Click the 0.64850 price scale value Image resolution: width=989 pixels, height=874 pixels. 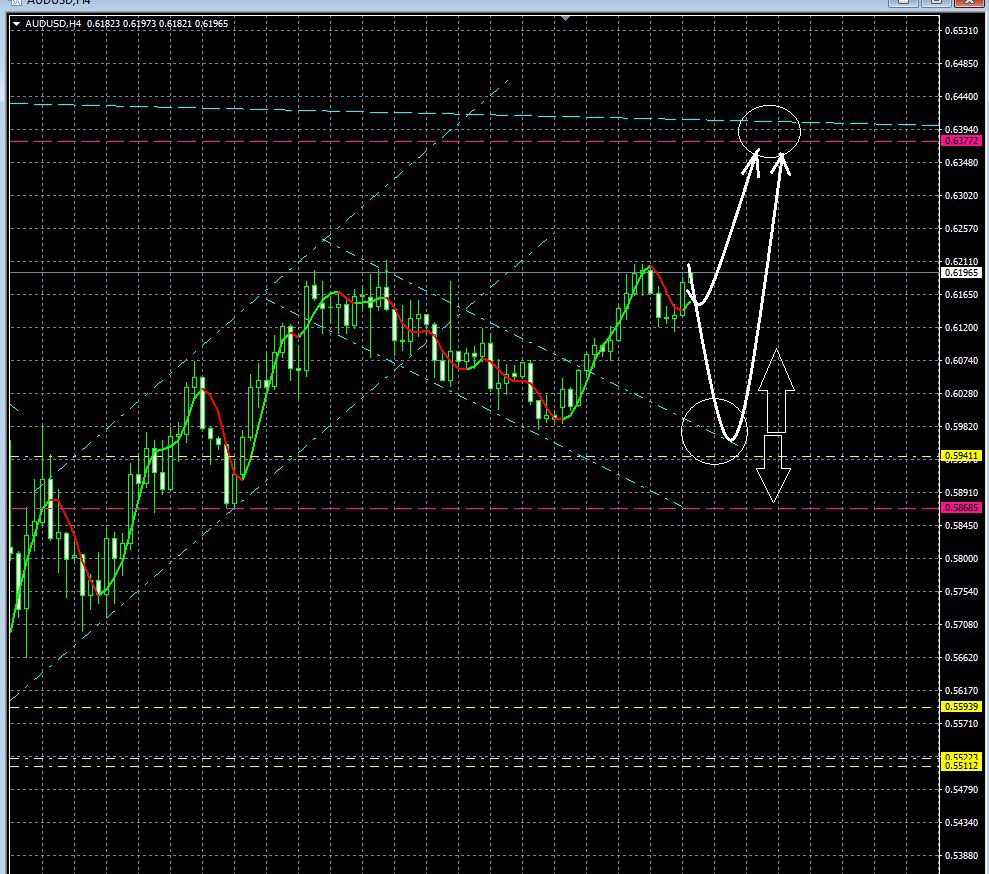click(961, 64)
